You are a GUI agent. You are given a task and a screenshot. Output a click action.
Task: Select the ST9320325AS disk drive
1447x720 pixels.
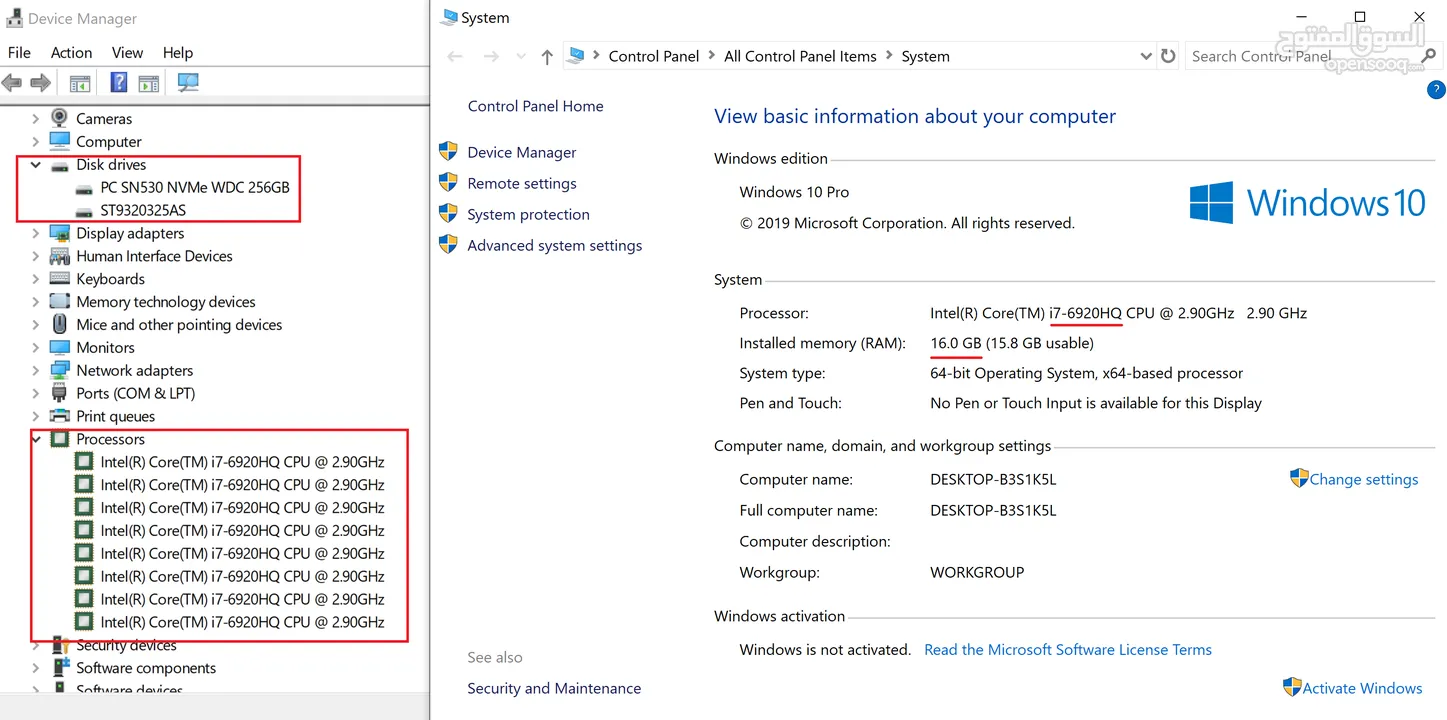pyautogui.click(x=143, y=210)
